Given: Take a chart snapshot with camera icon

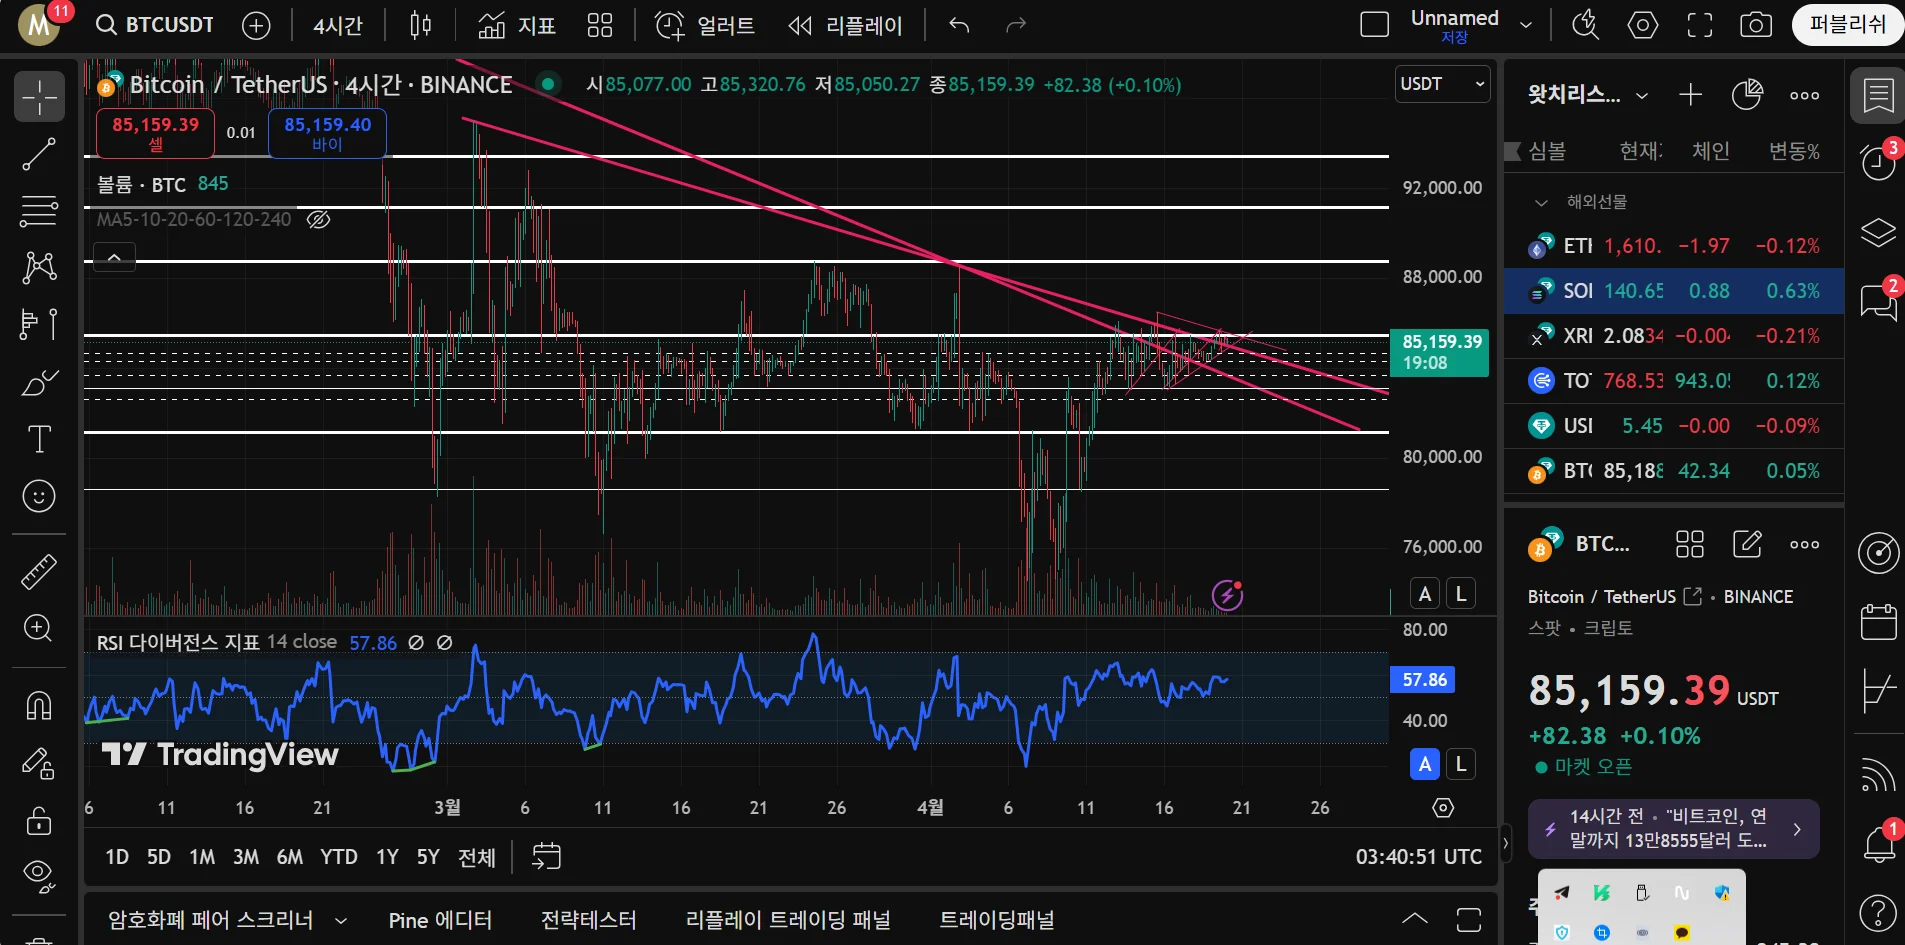Looking at the screenshot, I should point(1756,25).
